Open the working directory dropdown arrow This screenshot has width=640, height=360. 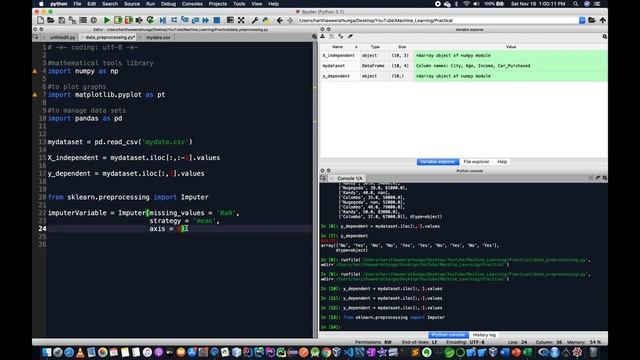click(582, 20)
